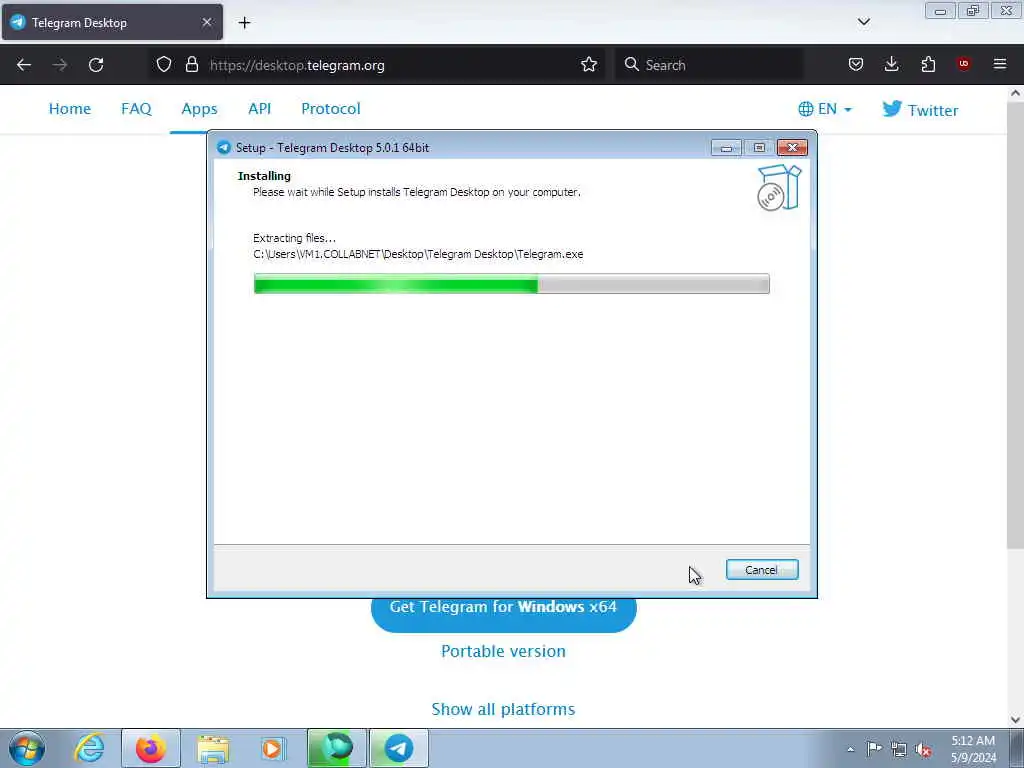This screenshot has width=1024, height=768.
Task: Click the uBlock Origin extension icon
Action: [x=963, y=63]
